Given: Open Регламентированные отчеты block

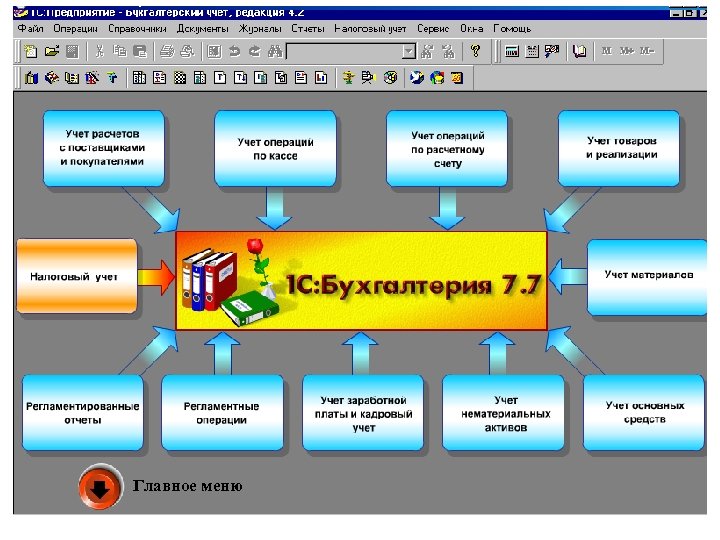Looking at the screenshot, I should click(x=83, y=412).
